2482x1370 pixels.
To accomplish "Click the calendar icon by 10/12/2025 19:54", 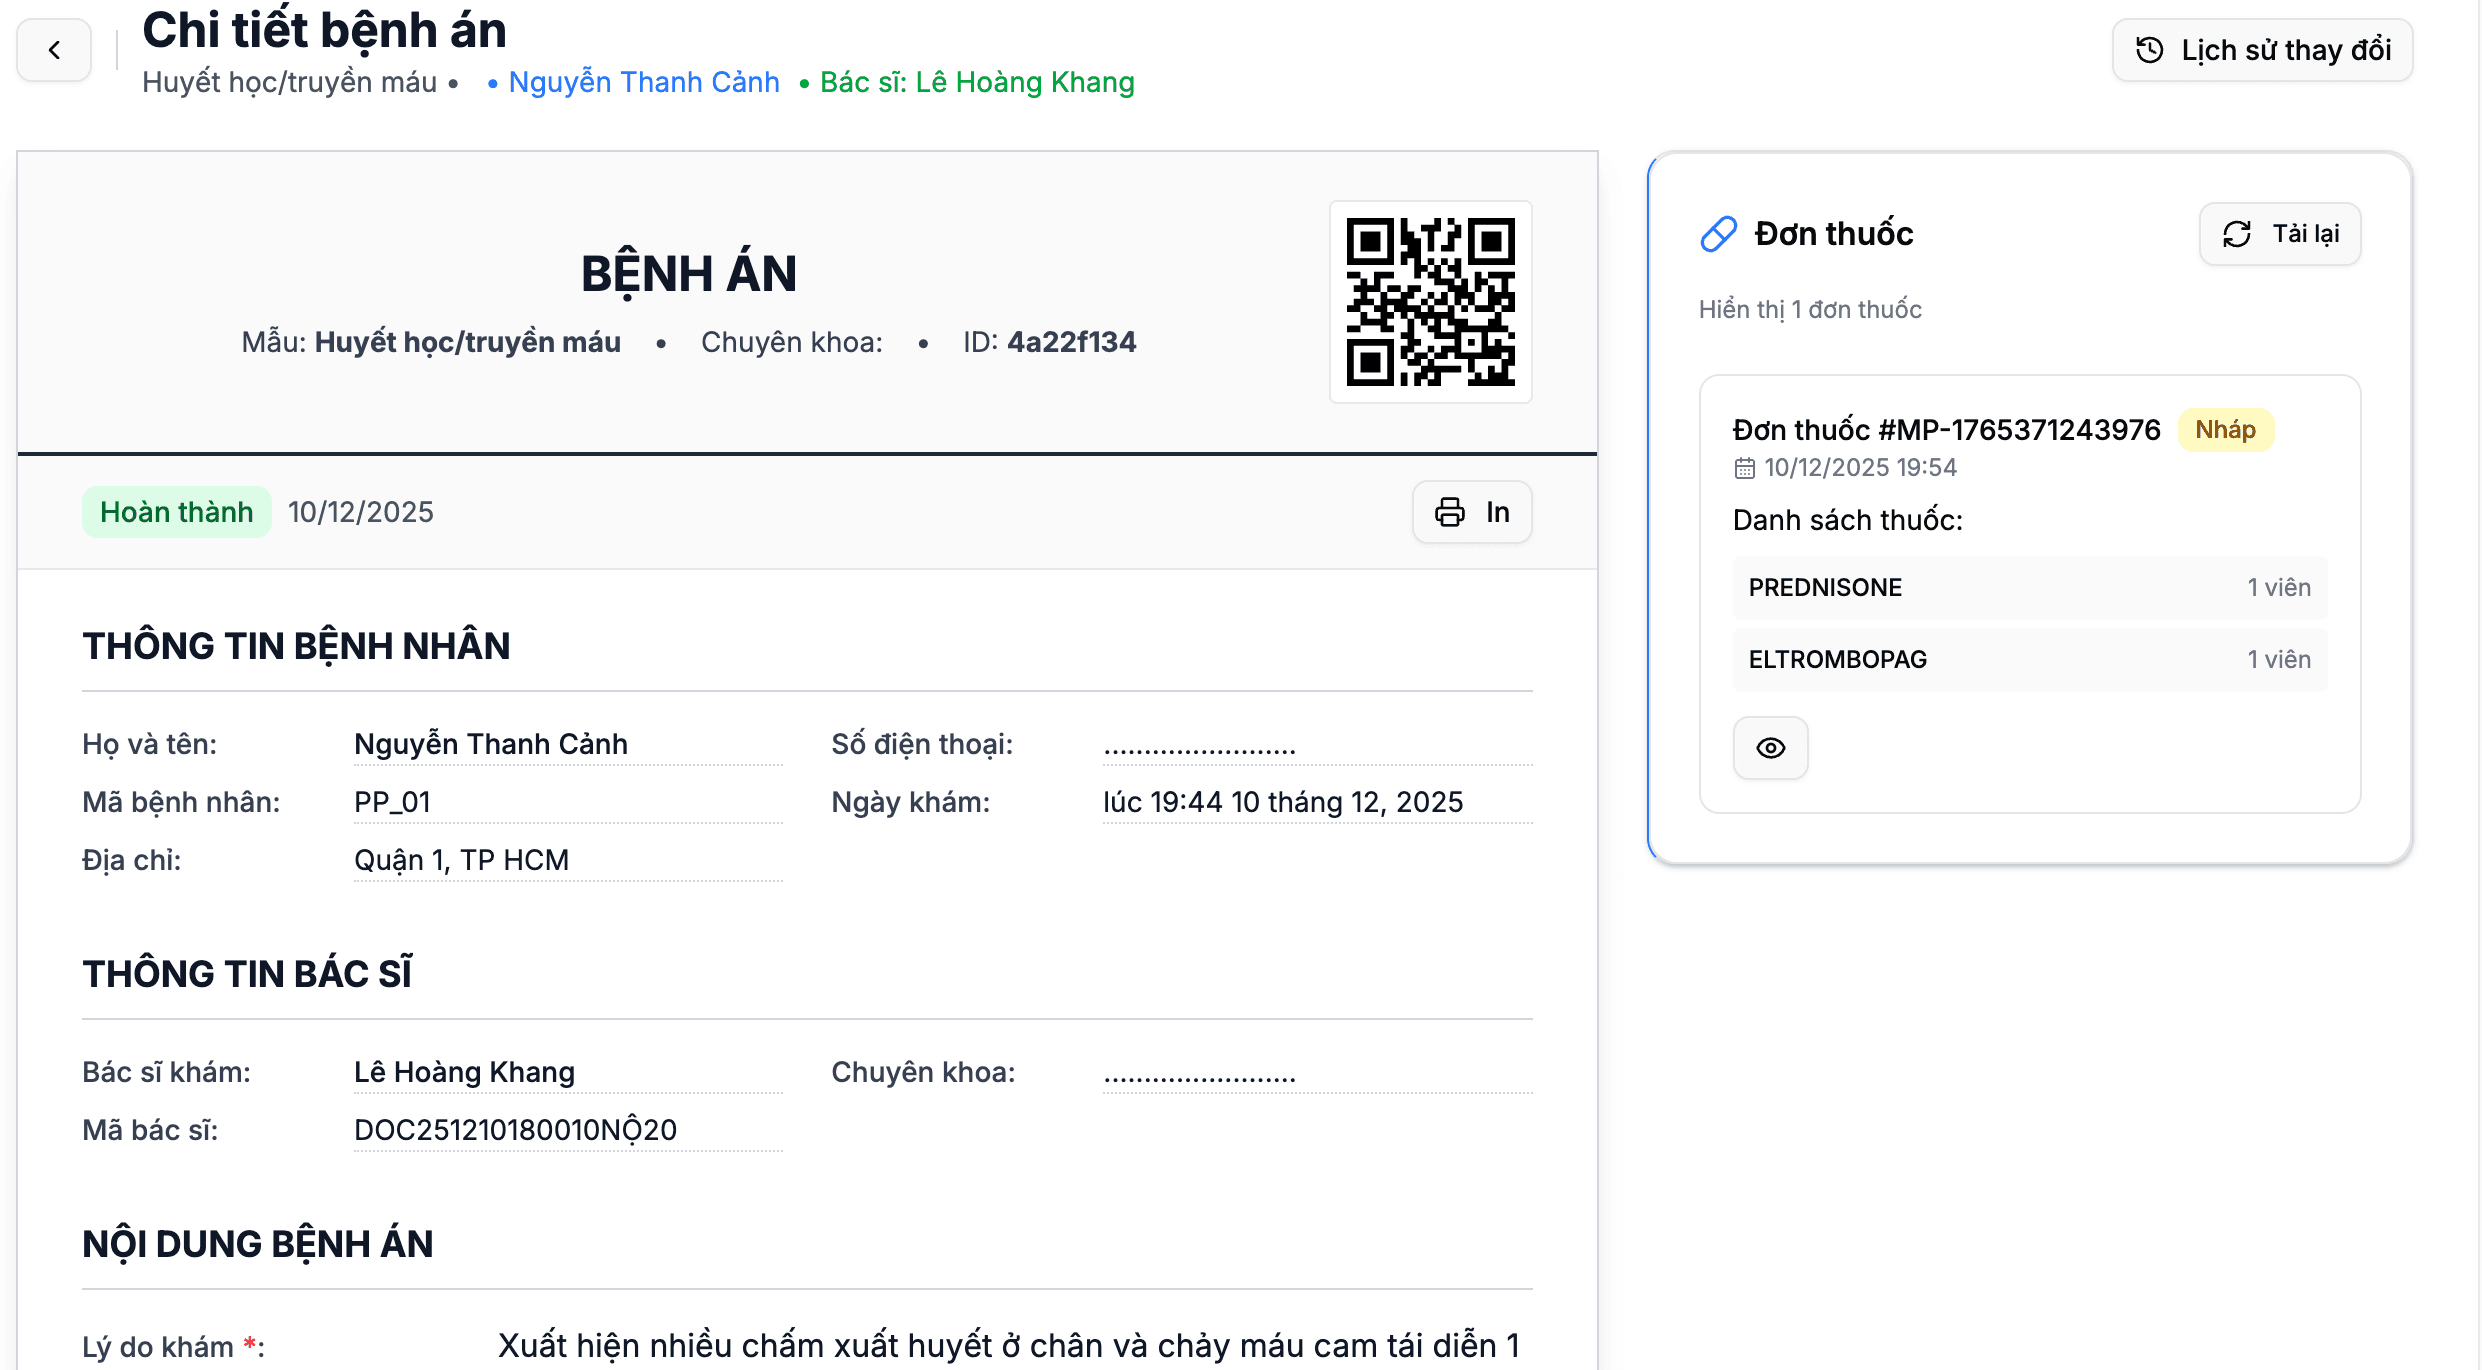I will (x=1744, y=468).
